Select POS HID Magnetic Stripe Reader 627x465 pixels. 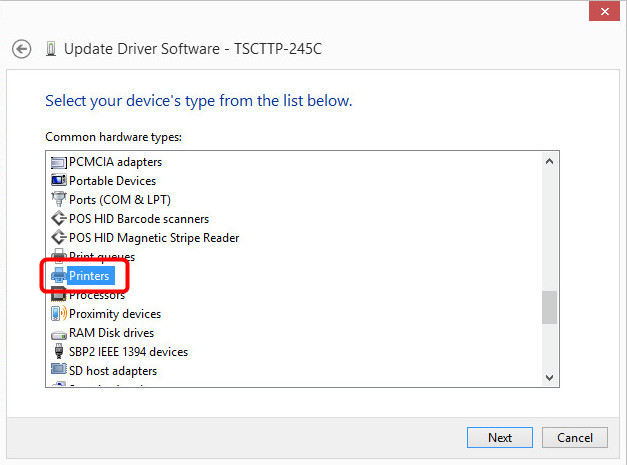click(x=153, y=238)
